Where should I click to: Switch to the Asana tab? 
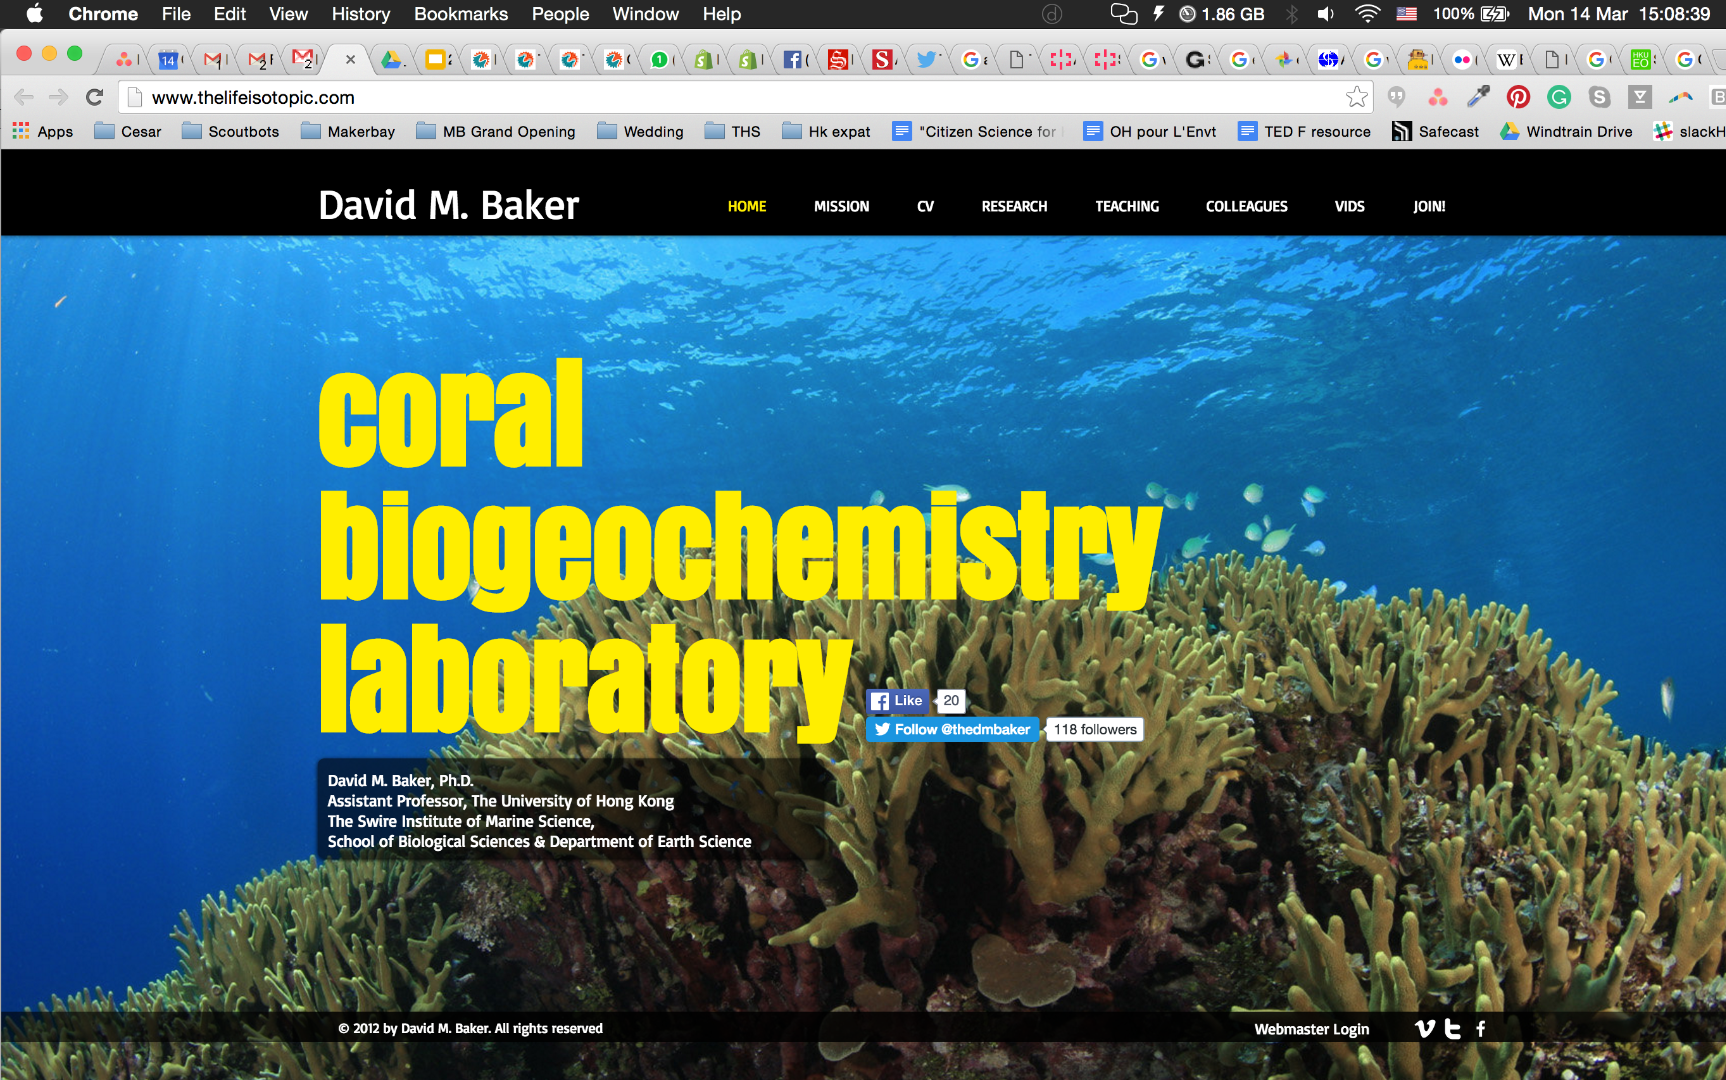coord(124,60)
